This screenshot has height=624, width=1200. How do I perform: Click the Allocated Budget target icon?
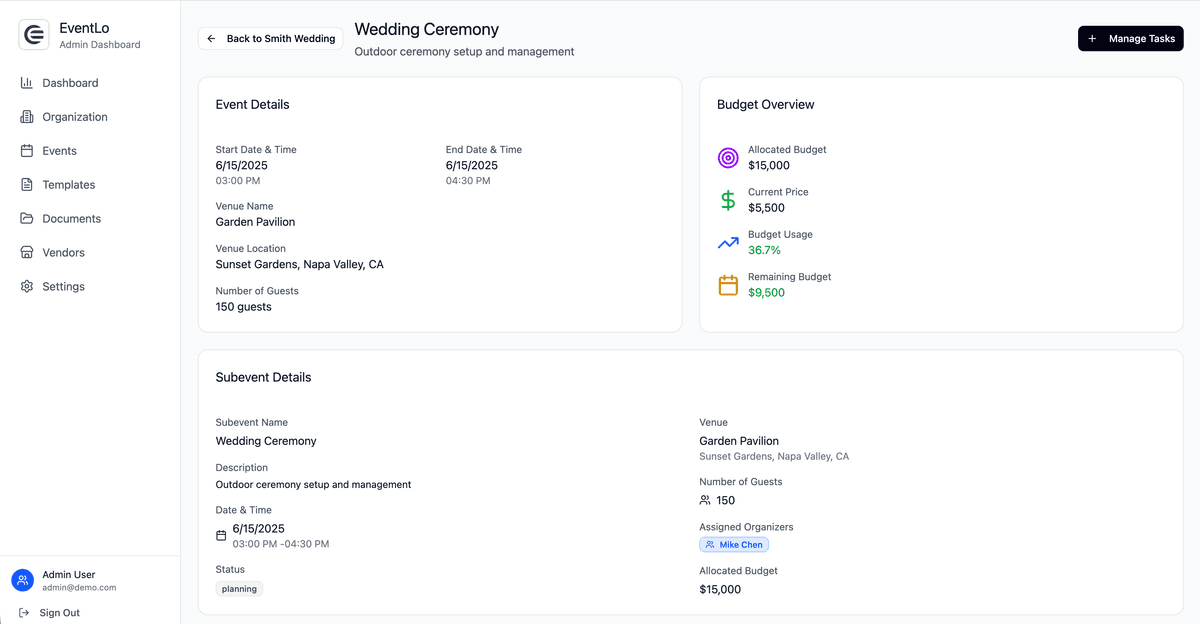[x=727, y=157]
